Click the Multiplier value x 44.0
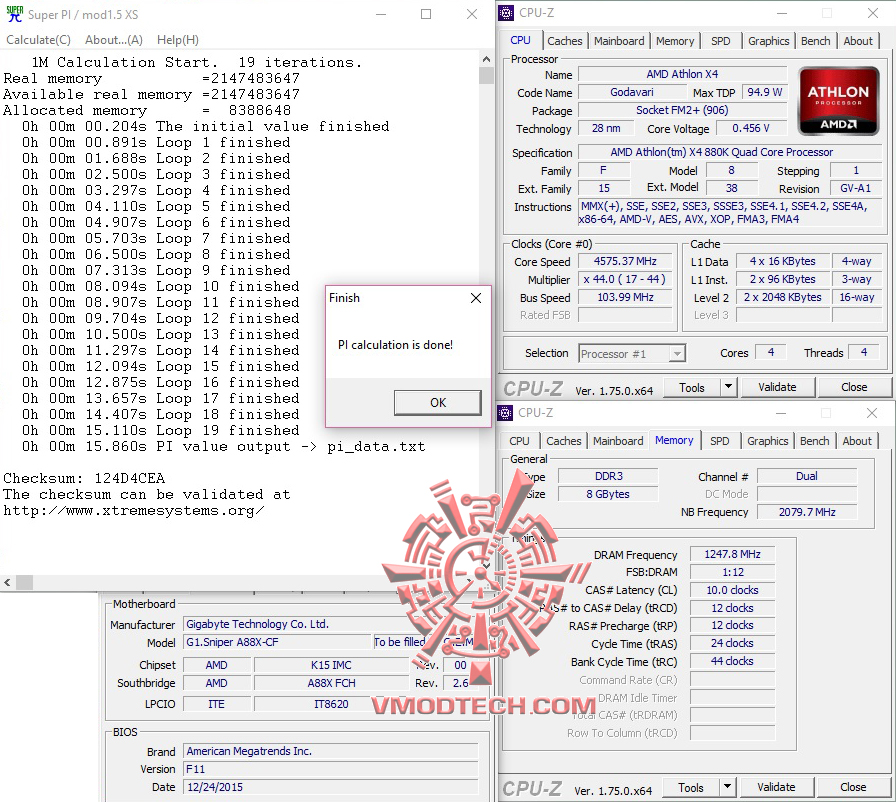Screen dimensions: 896x802 coord(625,279)
